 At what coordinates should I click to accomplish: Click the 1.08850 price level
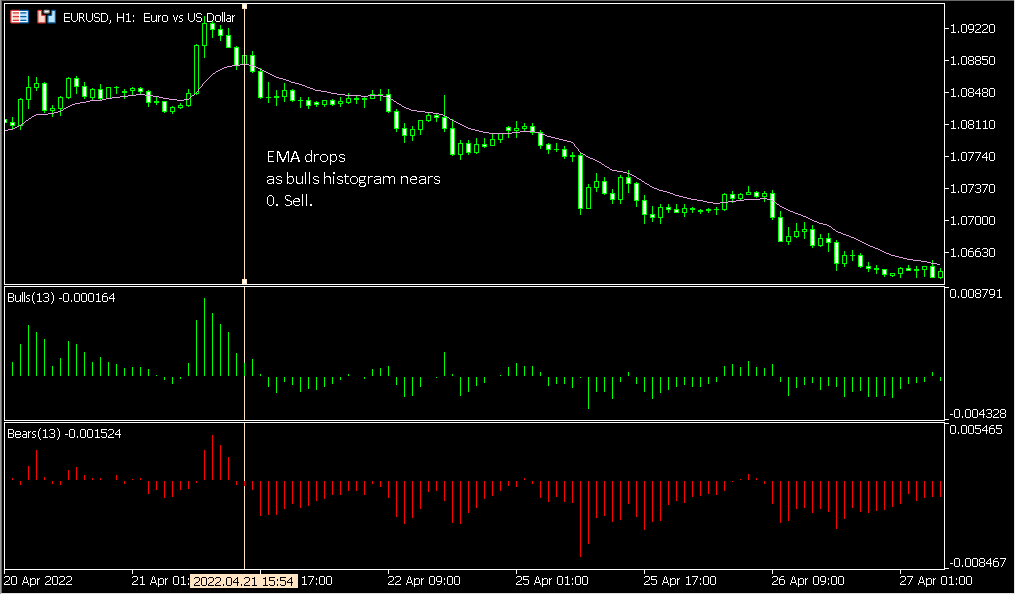coord(972,60)
